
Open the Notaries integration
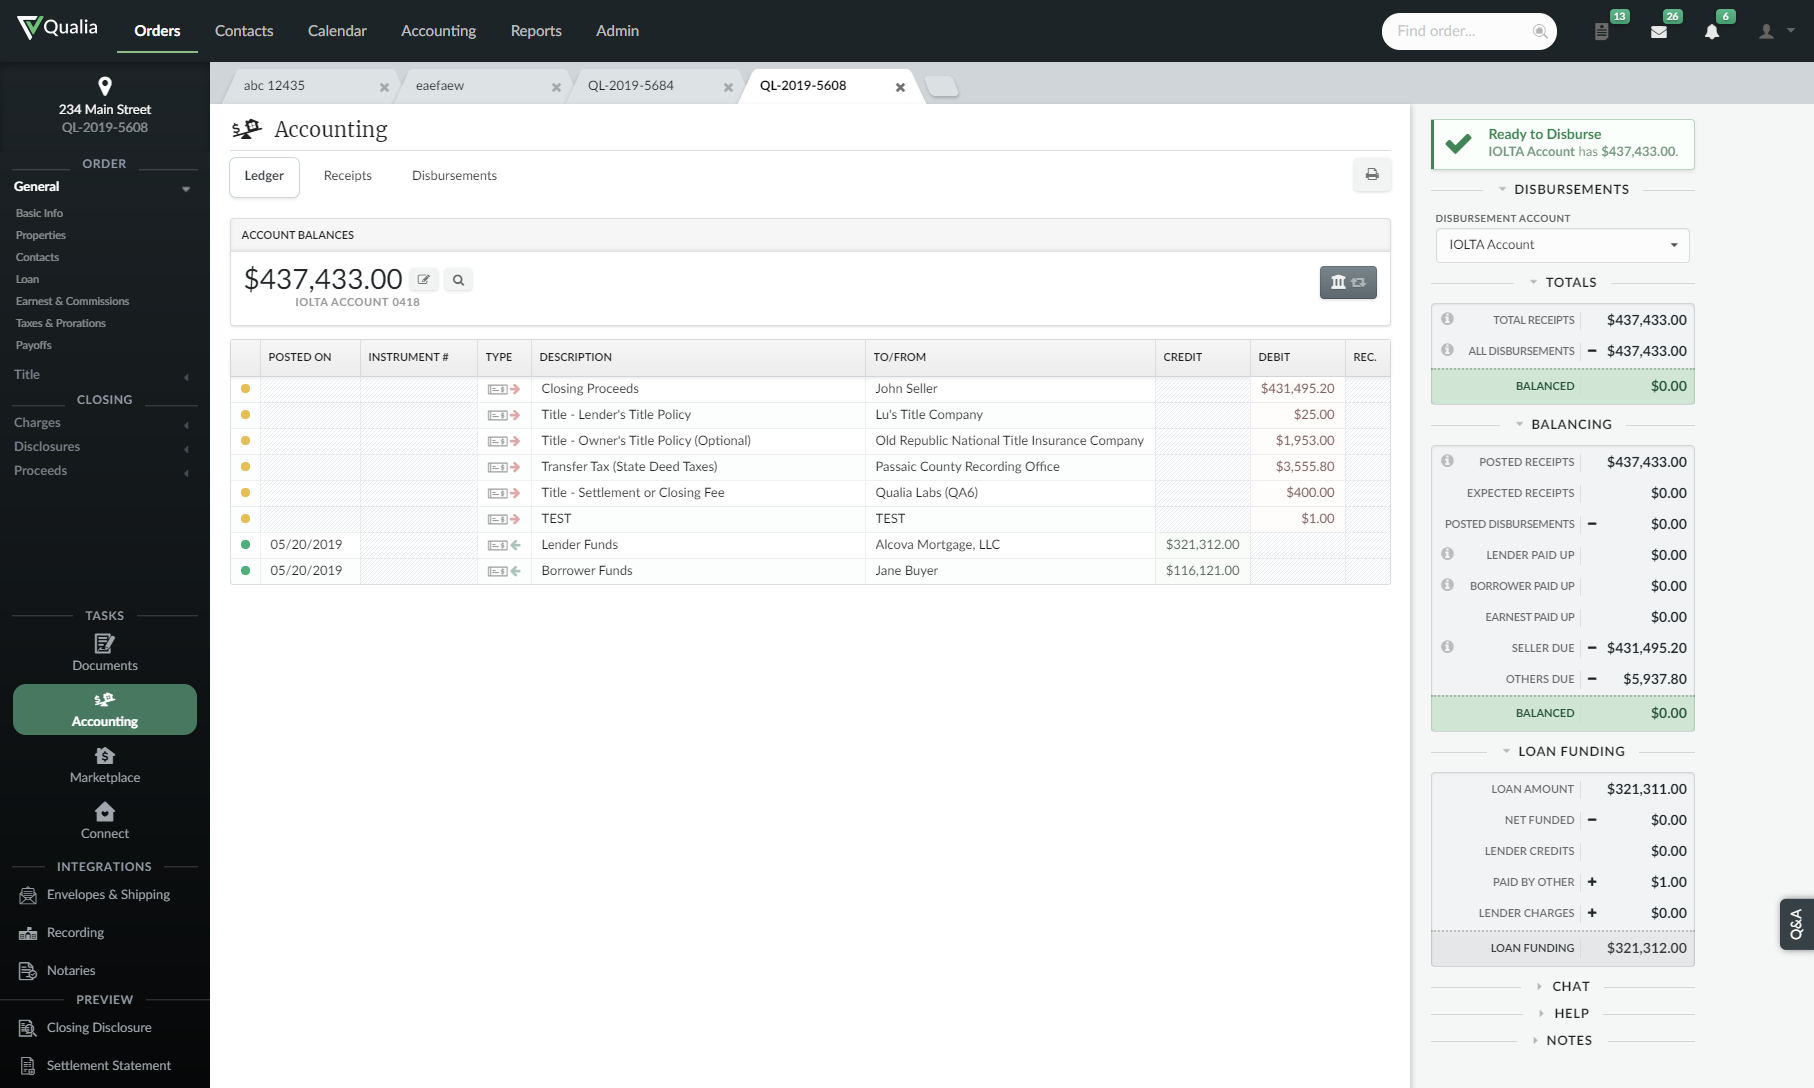point(58,971)
